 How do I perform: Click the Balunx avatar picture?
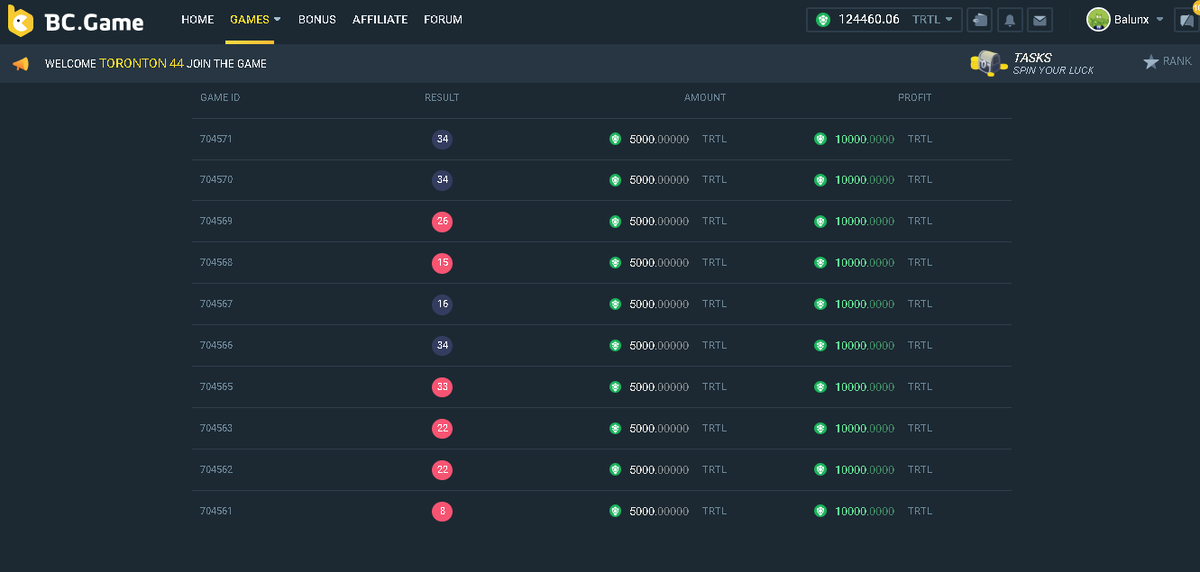(x=1098, y=19)
